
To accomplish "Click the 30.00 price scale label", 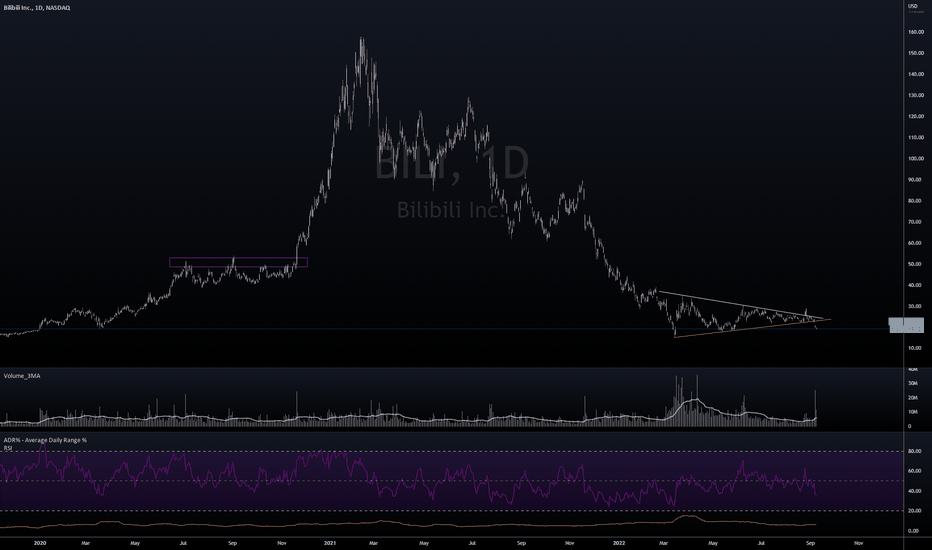I will [x=914, y=306].
